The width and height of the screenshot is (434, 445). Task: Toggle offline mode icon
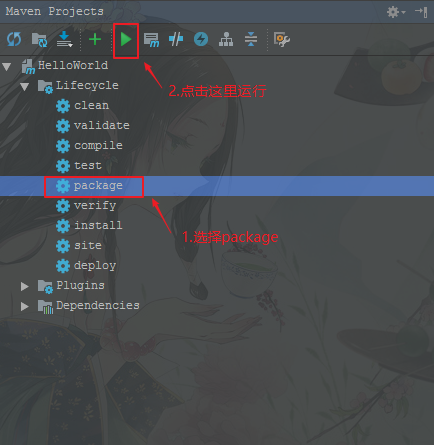coord(176,39)
